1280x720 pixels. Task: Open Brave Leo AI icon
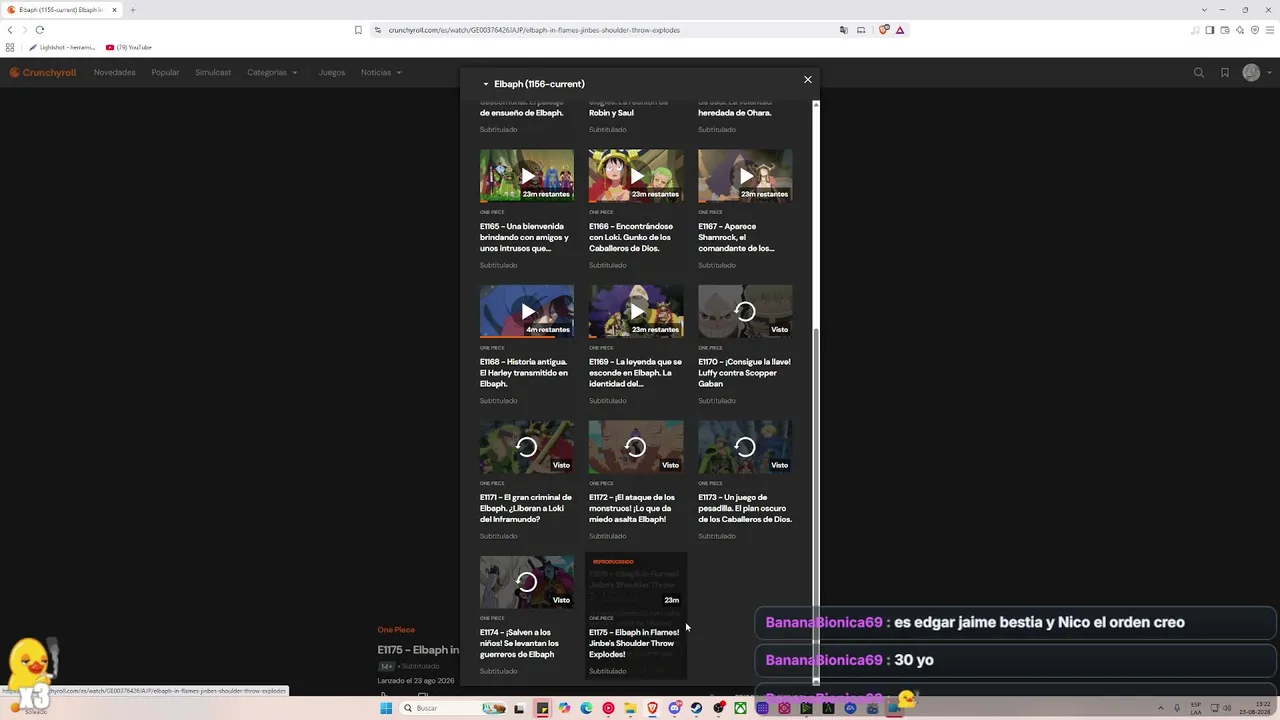pos(1240,30)
